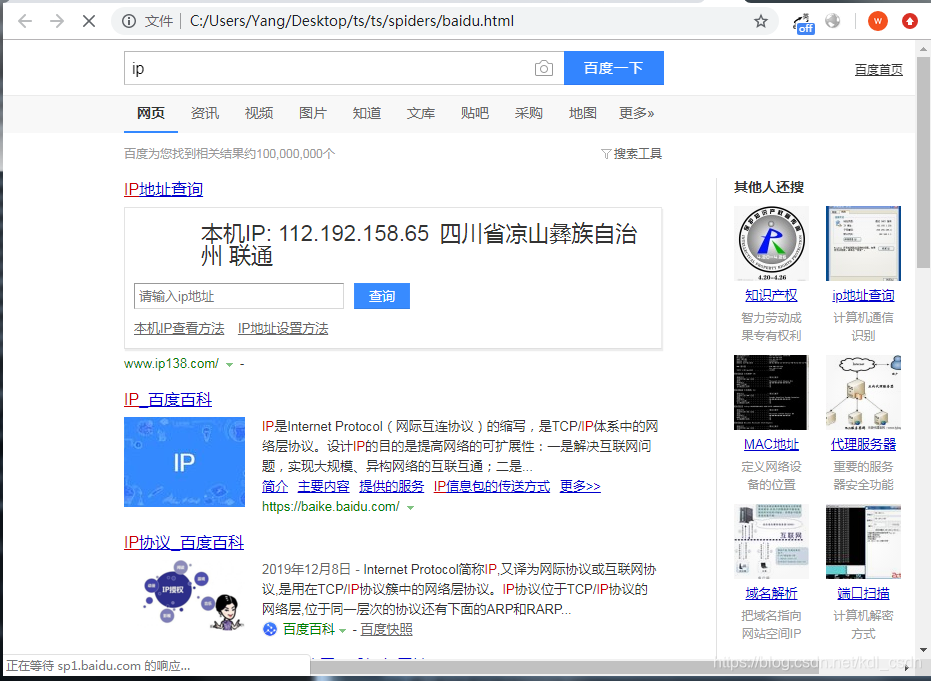Click the IP协议 cartoon thumbnail

tap(193, 596)
